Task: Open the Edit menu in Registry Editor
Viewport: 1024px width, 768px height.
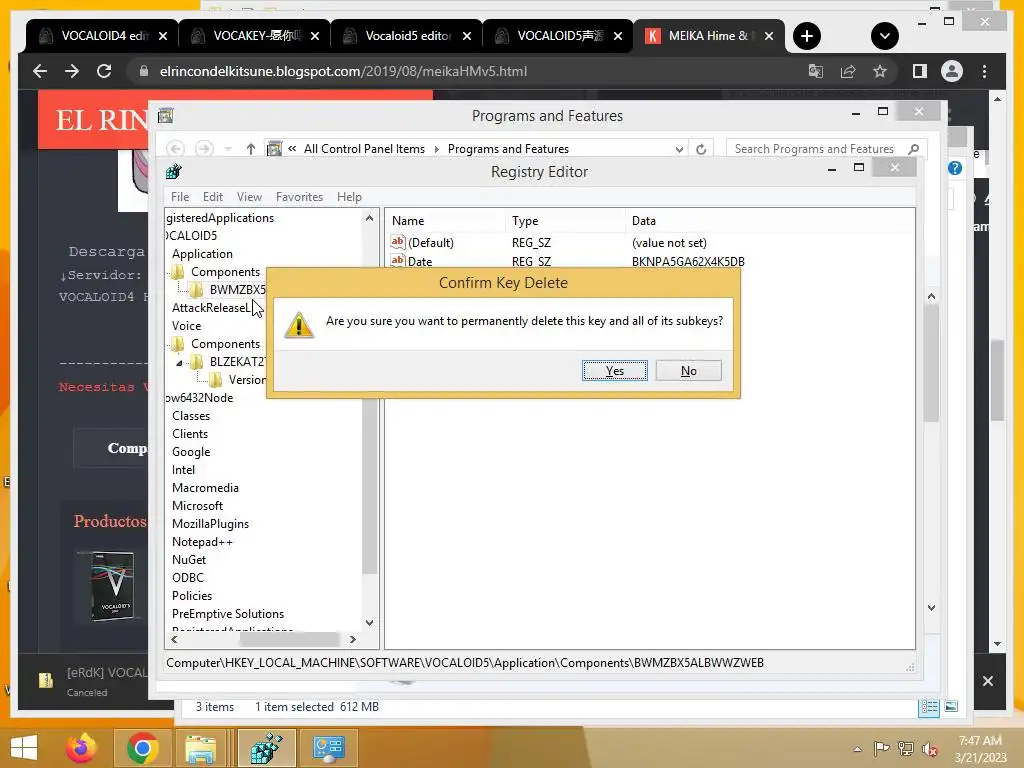Action: coord(213,197)
